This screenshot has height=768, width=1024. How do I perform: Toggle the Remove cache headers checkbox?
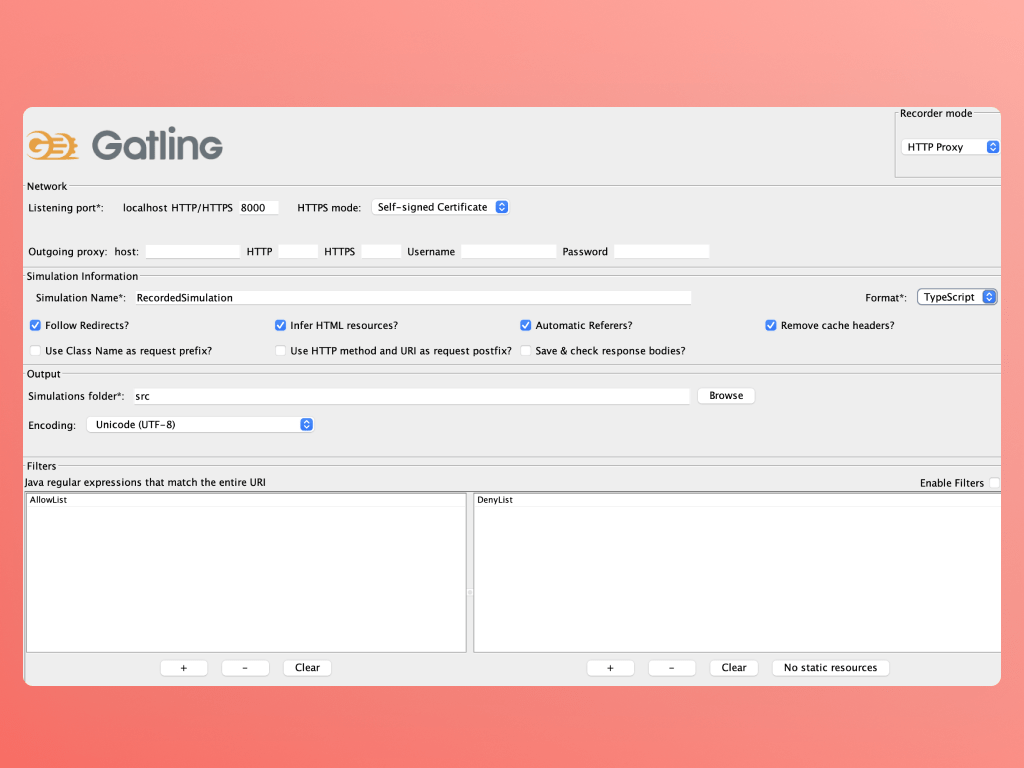[771, 325]
